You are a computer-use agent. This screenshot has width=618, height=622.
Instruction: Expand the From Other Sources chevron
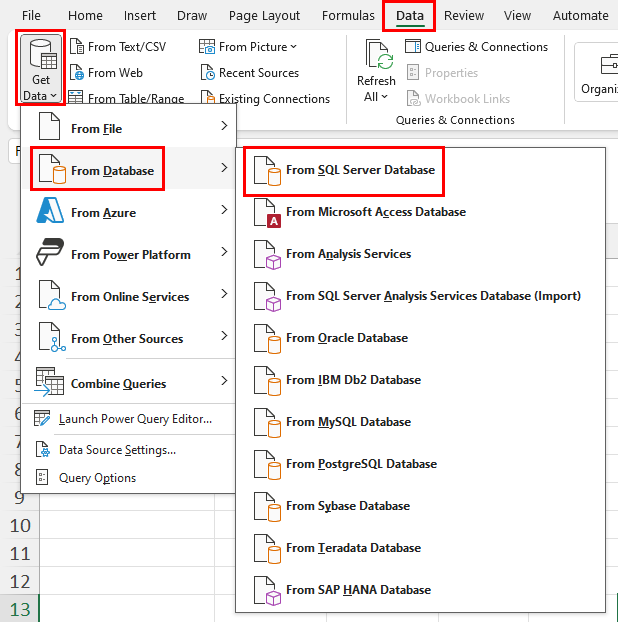(224, 336)
